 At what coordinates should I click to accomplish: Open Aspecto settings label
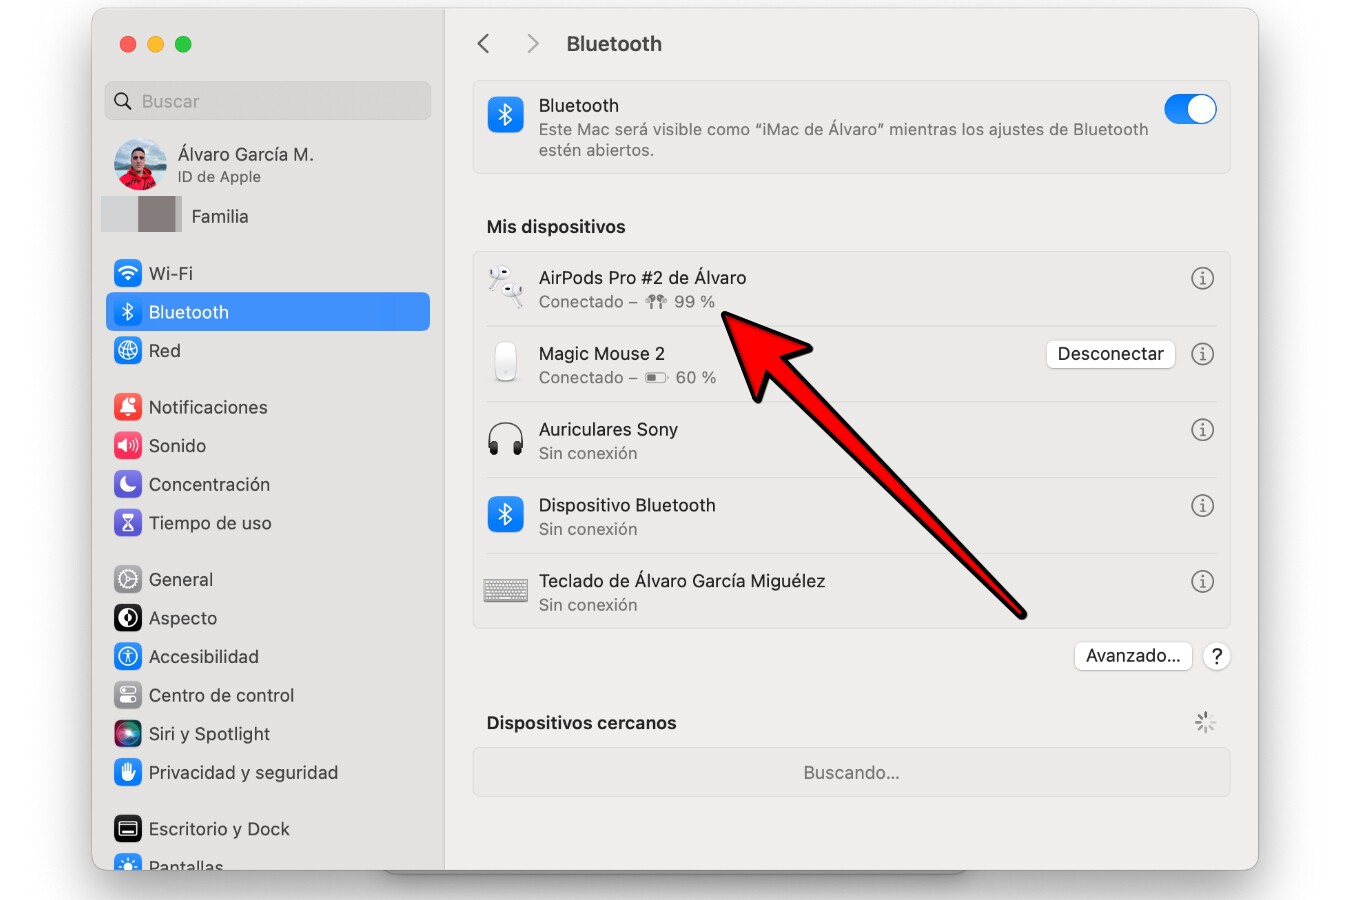tap(183, 618)
